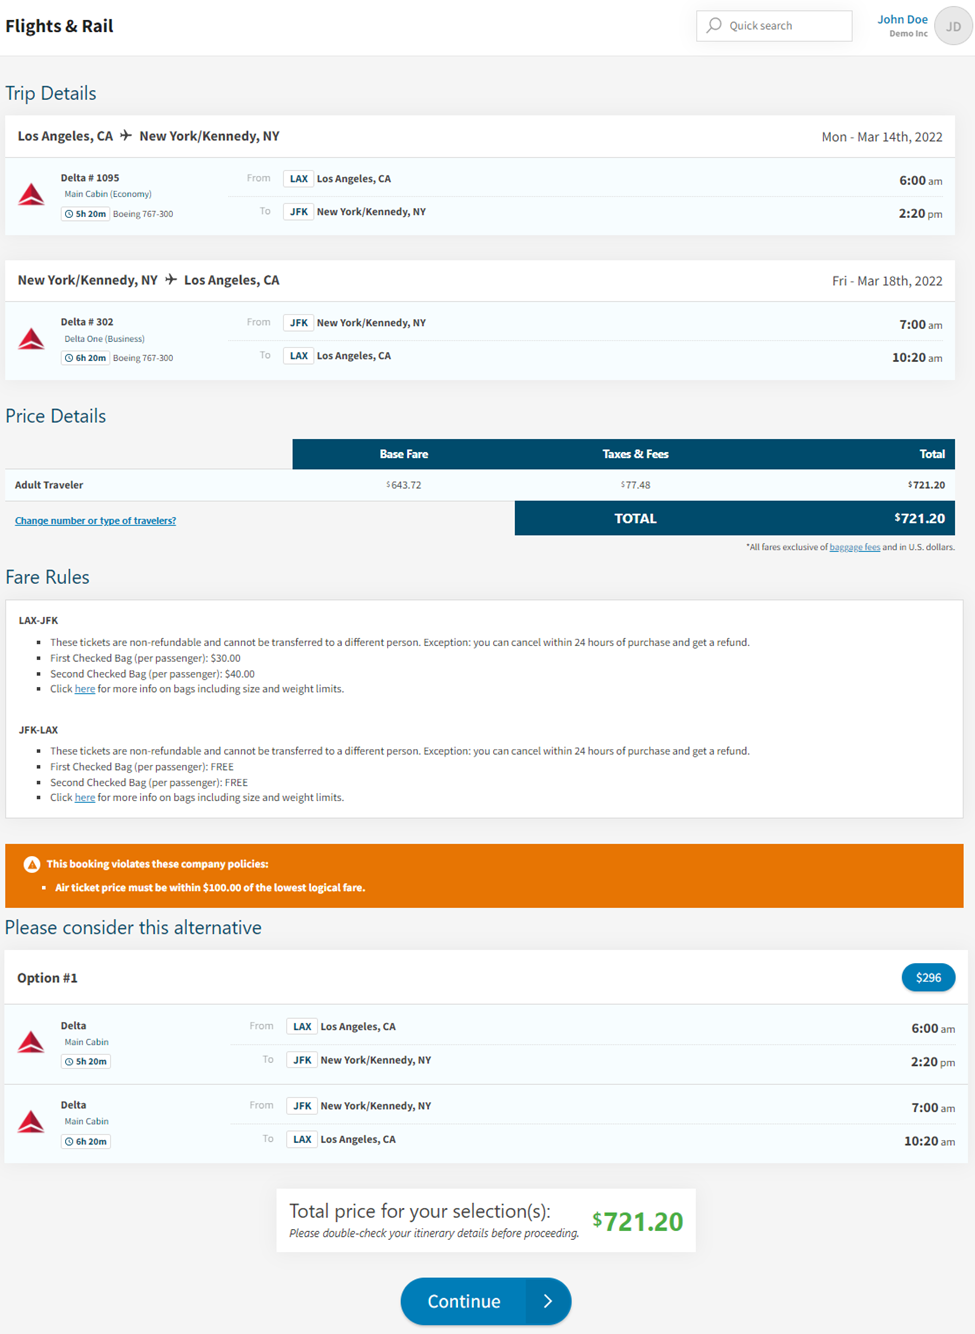Focus the Quick search field

774,25
